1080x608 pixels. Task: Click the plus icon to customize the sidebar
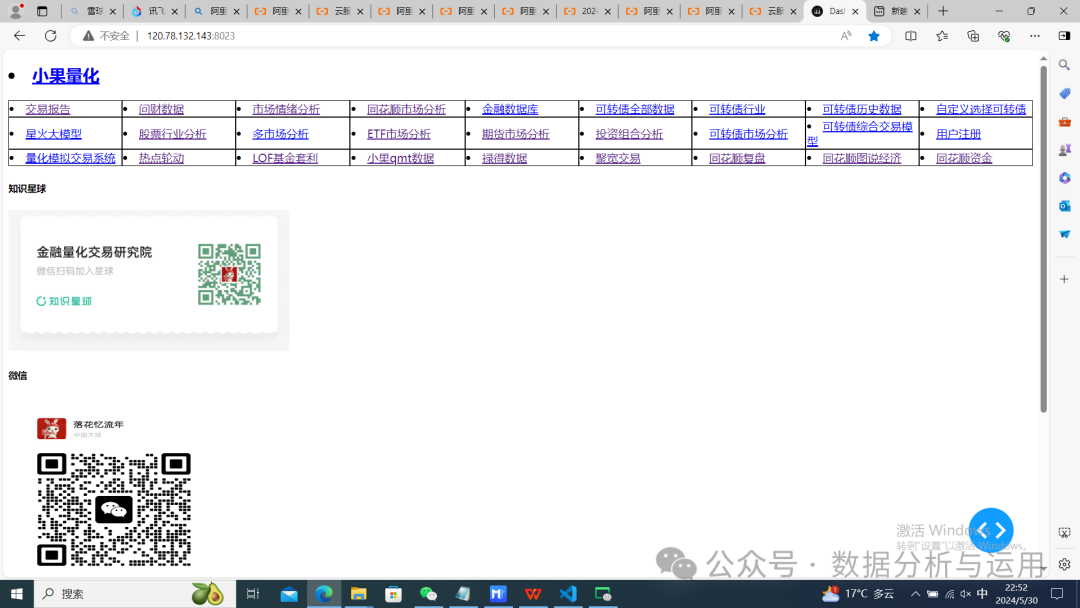click(x=1064, y=279)
